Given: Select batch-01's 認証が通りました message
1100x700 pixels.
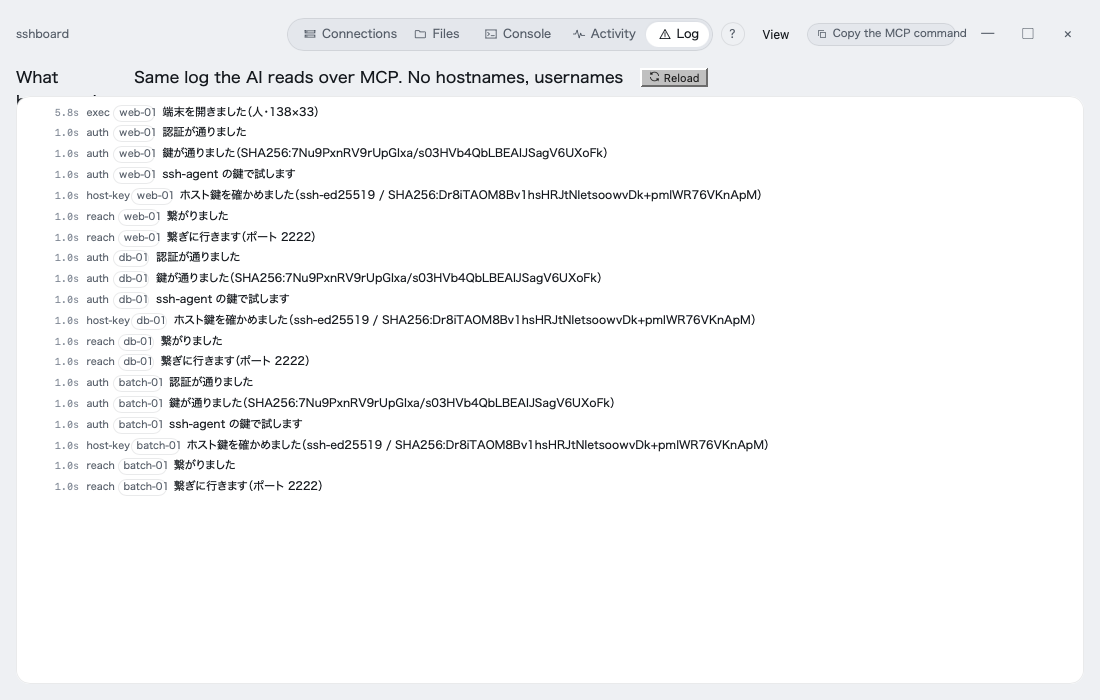Looking at the screenshot, I should tap(211, 382).
